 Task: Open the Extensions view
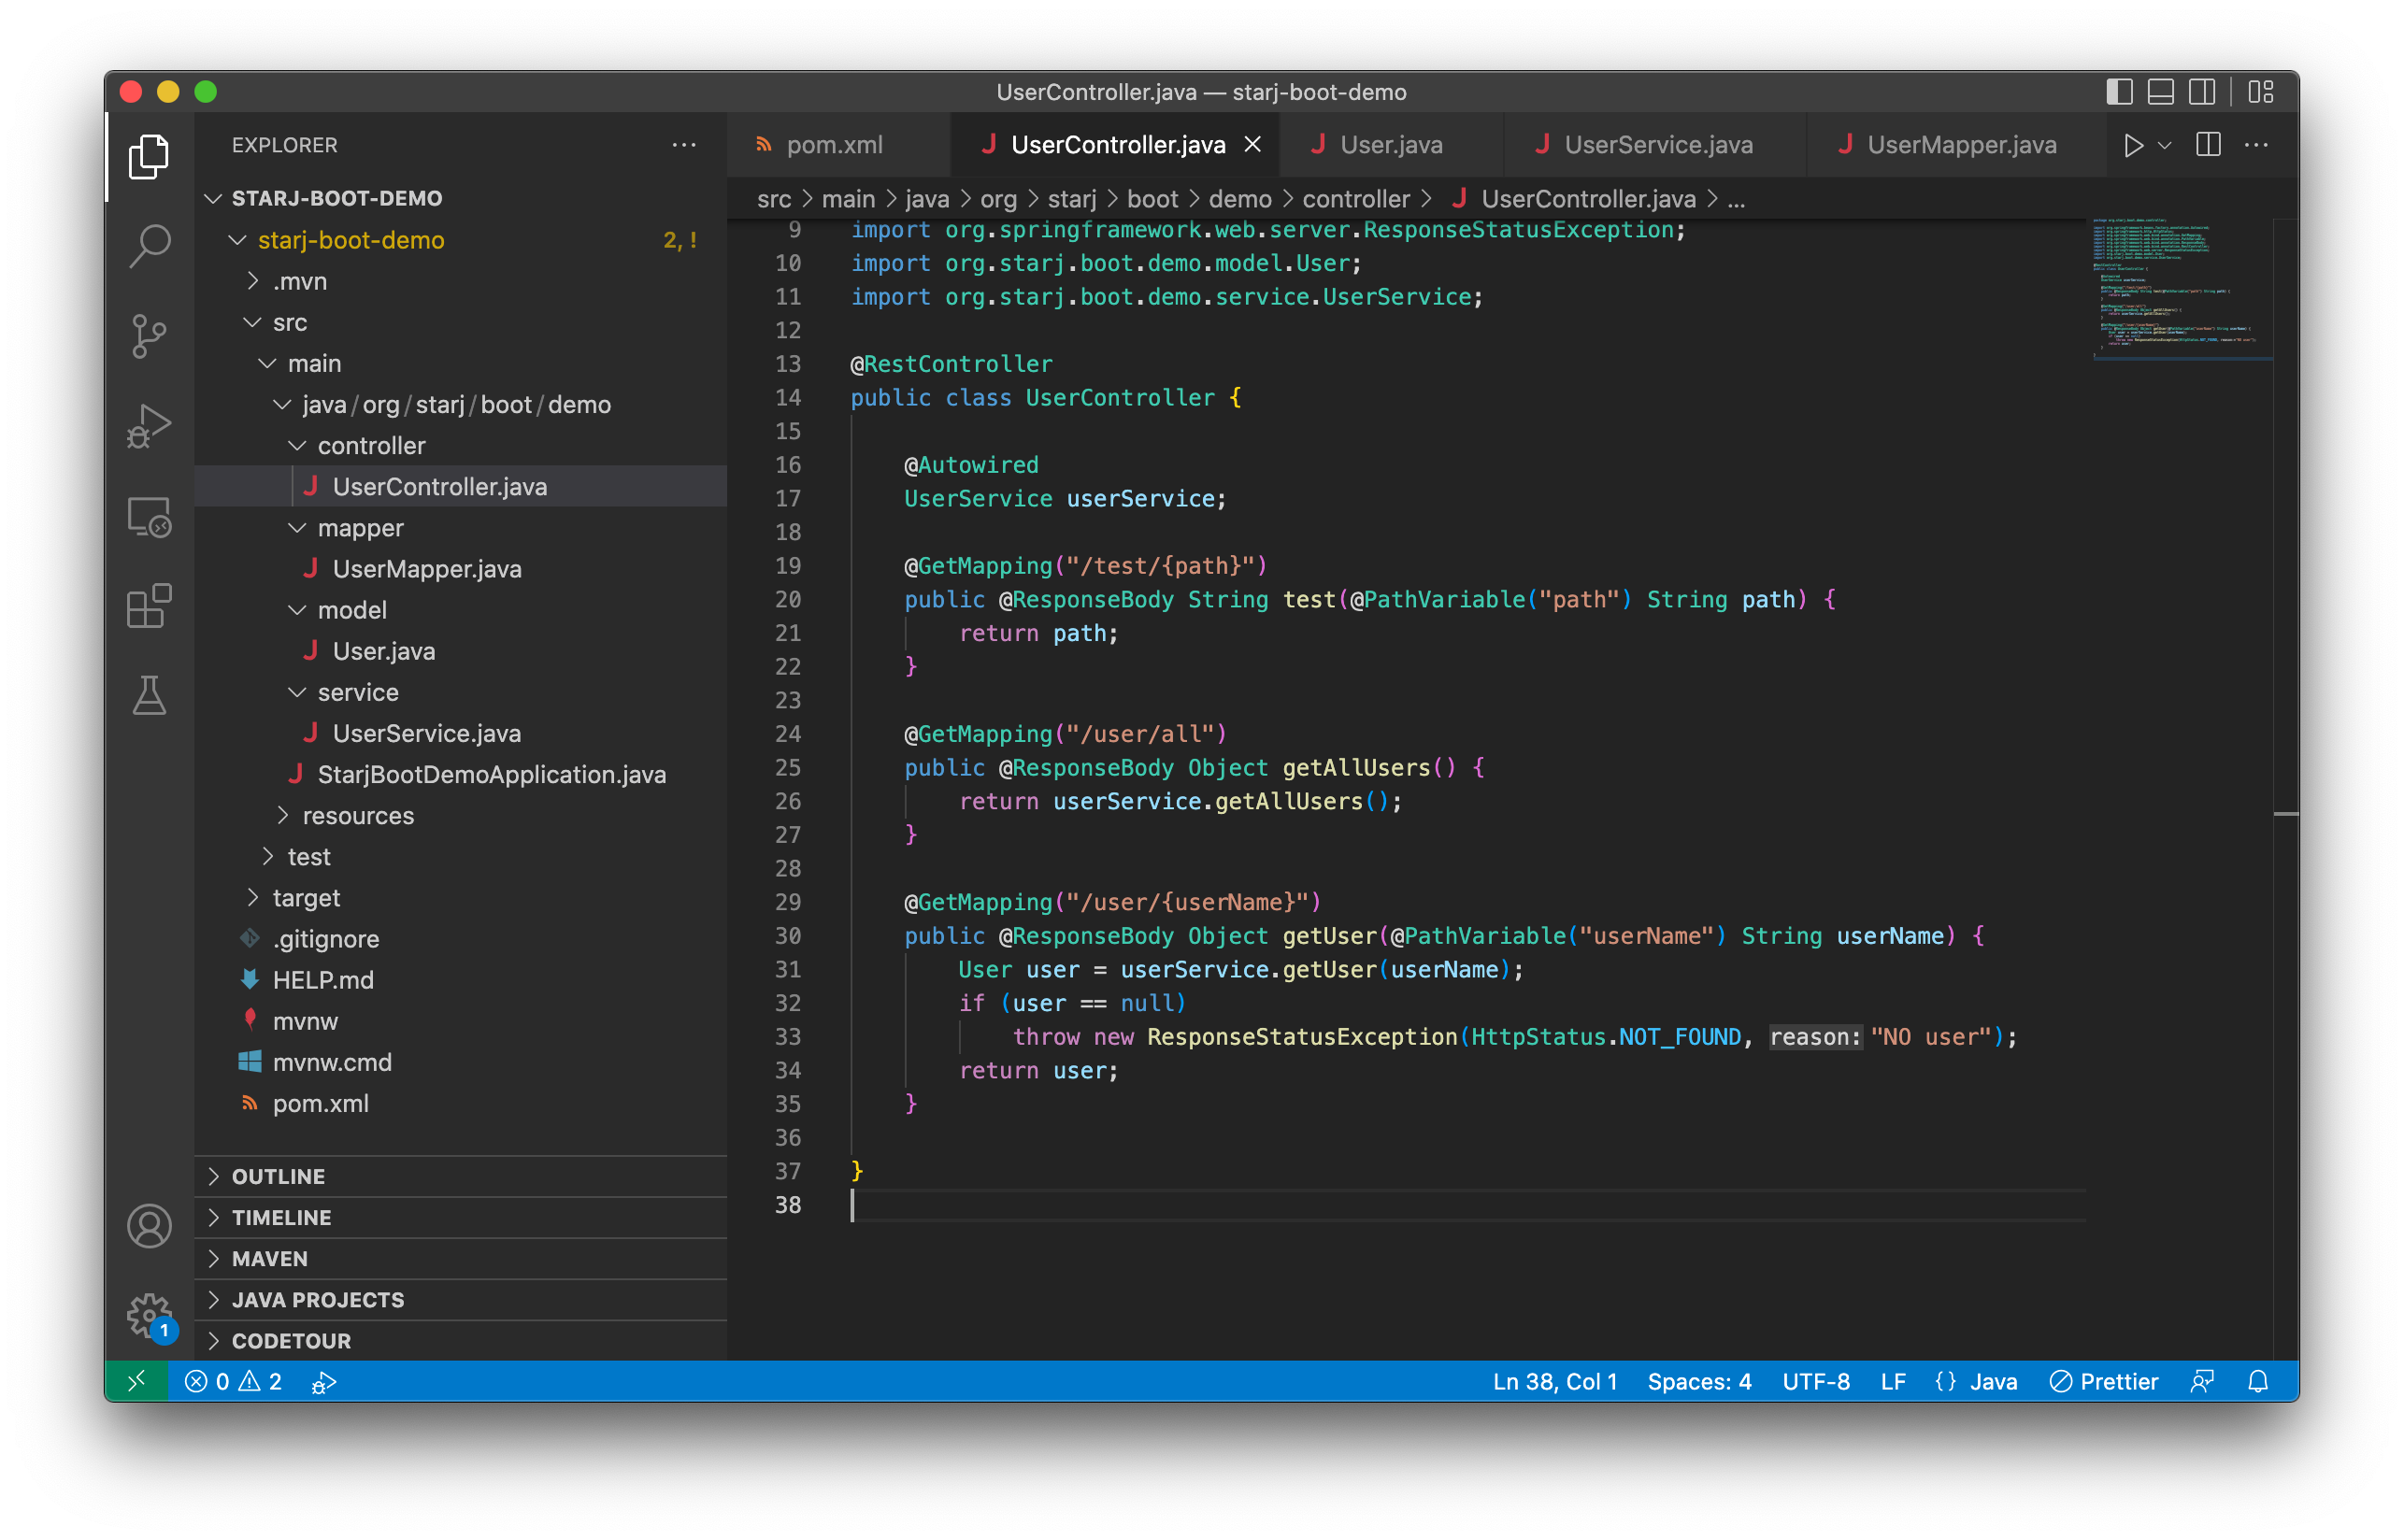coord(149,606)
